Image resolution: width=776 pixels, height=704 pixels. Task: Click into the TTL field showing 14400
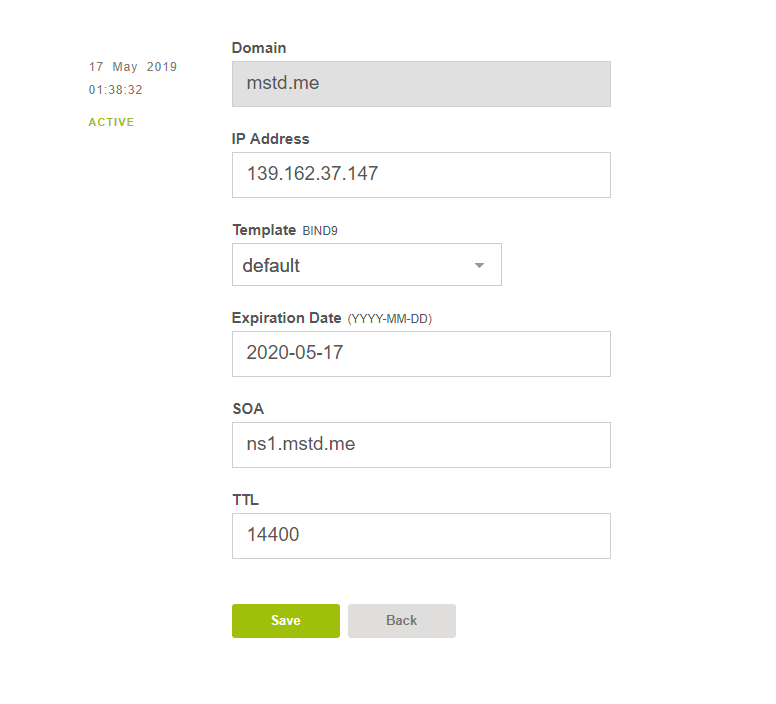(421, 536)
